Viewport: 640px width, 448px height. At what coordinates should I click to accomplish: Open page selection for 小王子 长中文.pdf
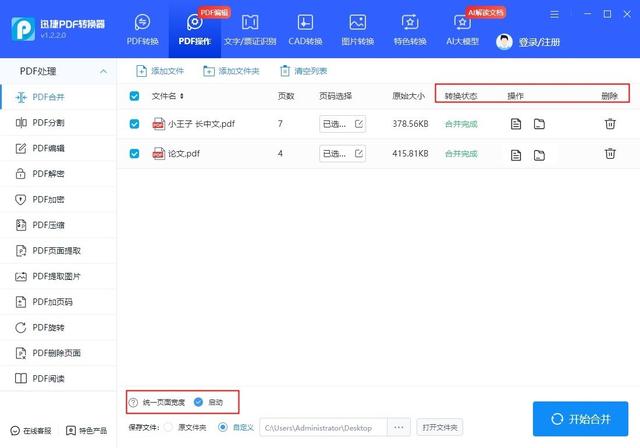tap(342, 124)
